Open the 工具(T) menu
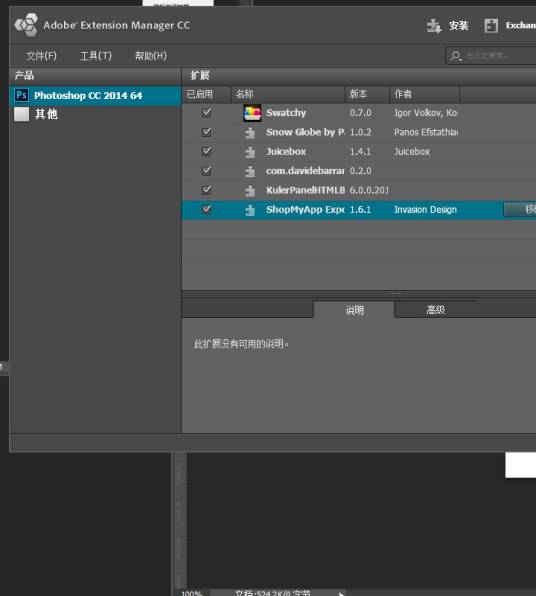Viewport: 536px width, 596px height. 96,56
